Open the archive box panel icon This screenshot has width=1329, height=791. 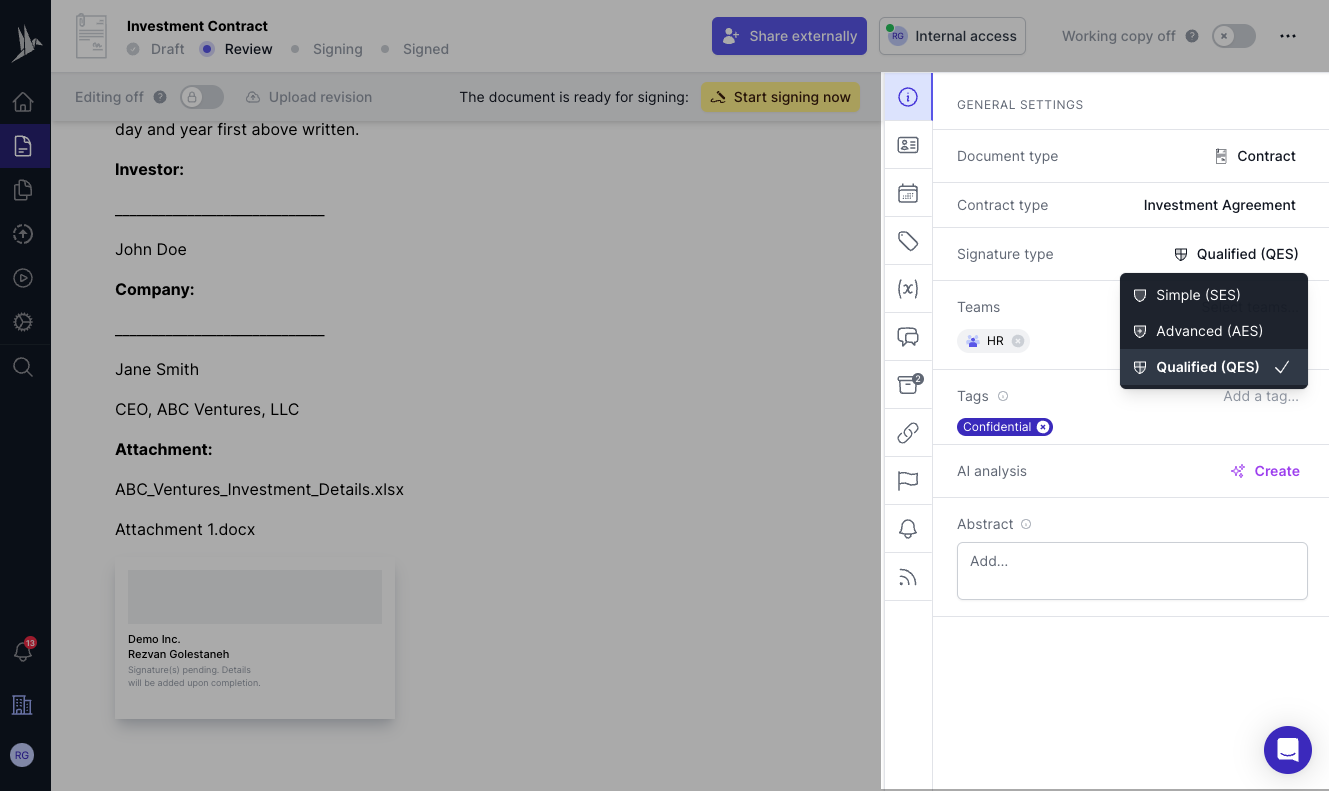(908, 385)
